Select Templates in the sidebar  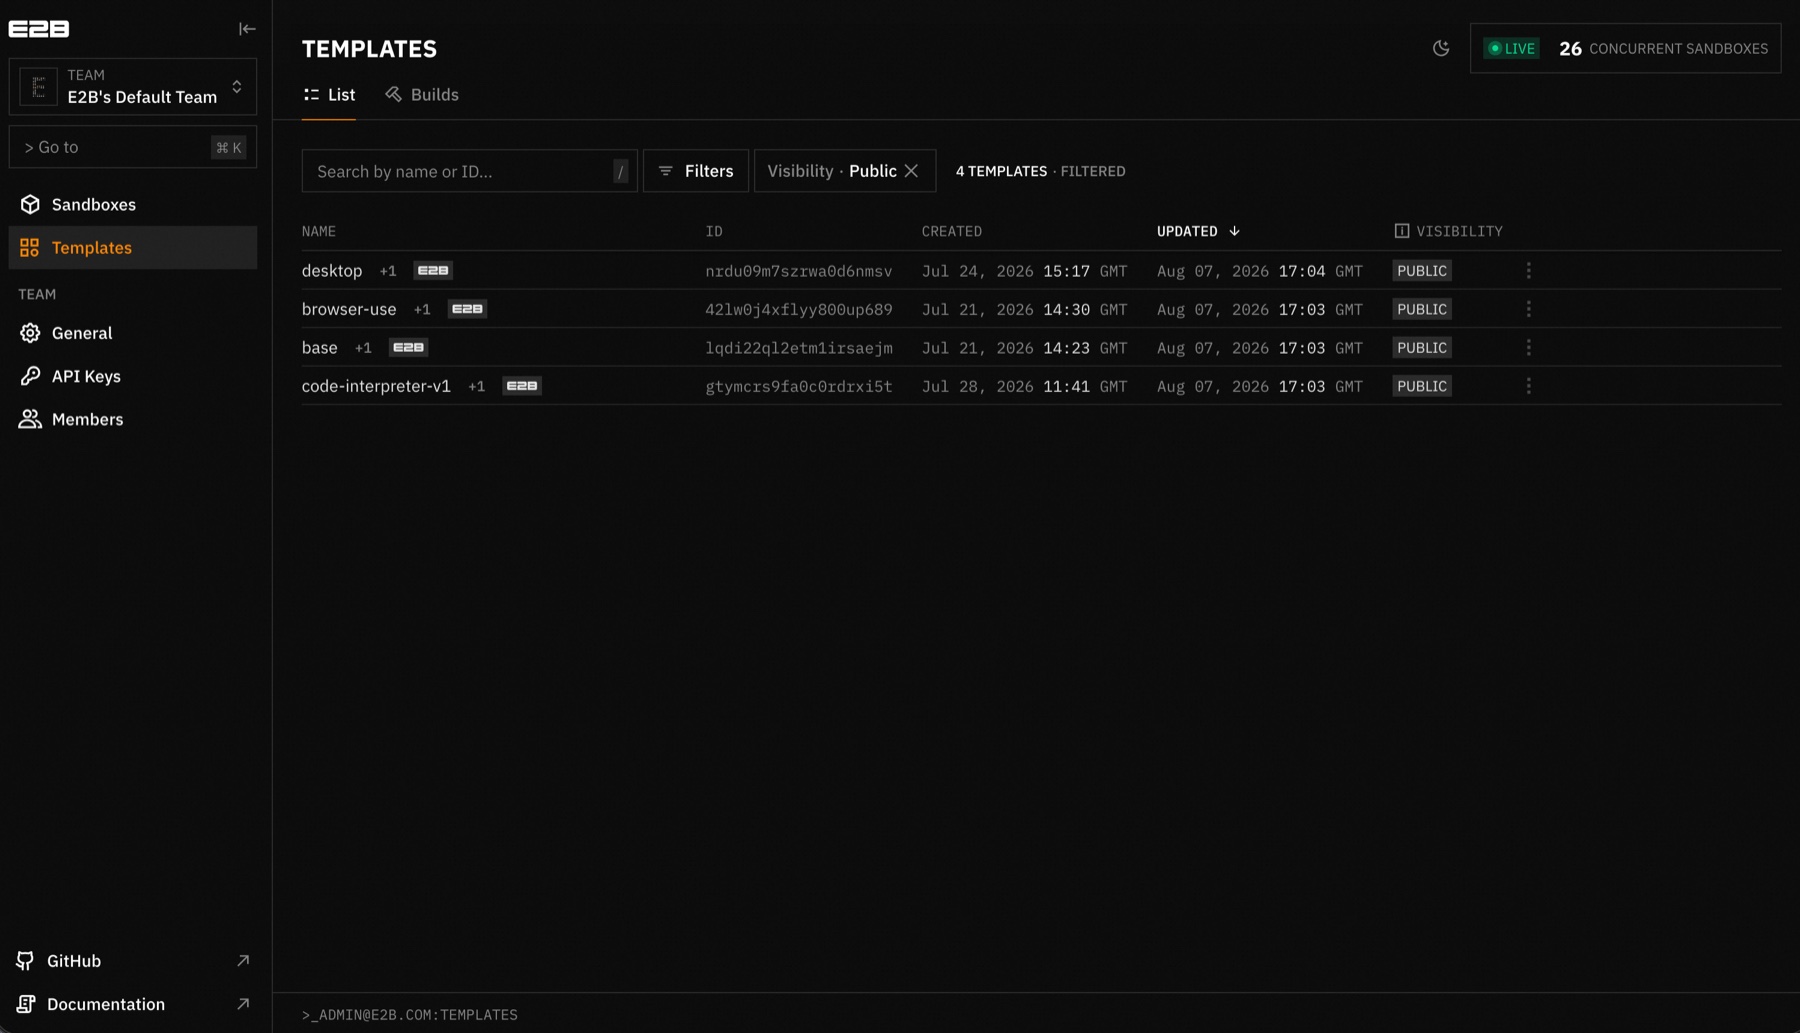point(133,247)
